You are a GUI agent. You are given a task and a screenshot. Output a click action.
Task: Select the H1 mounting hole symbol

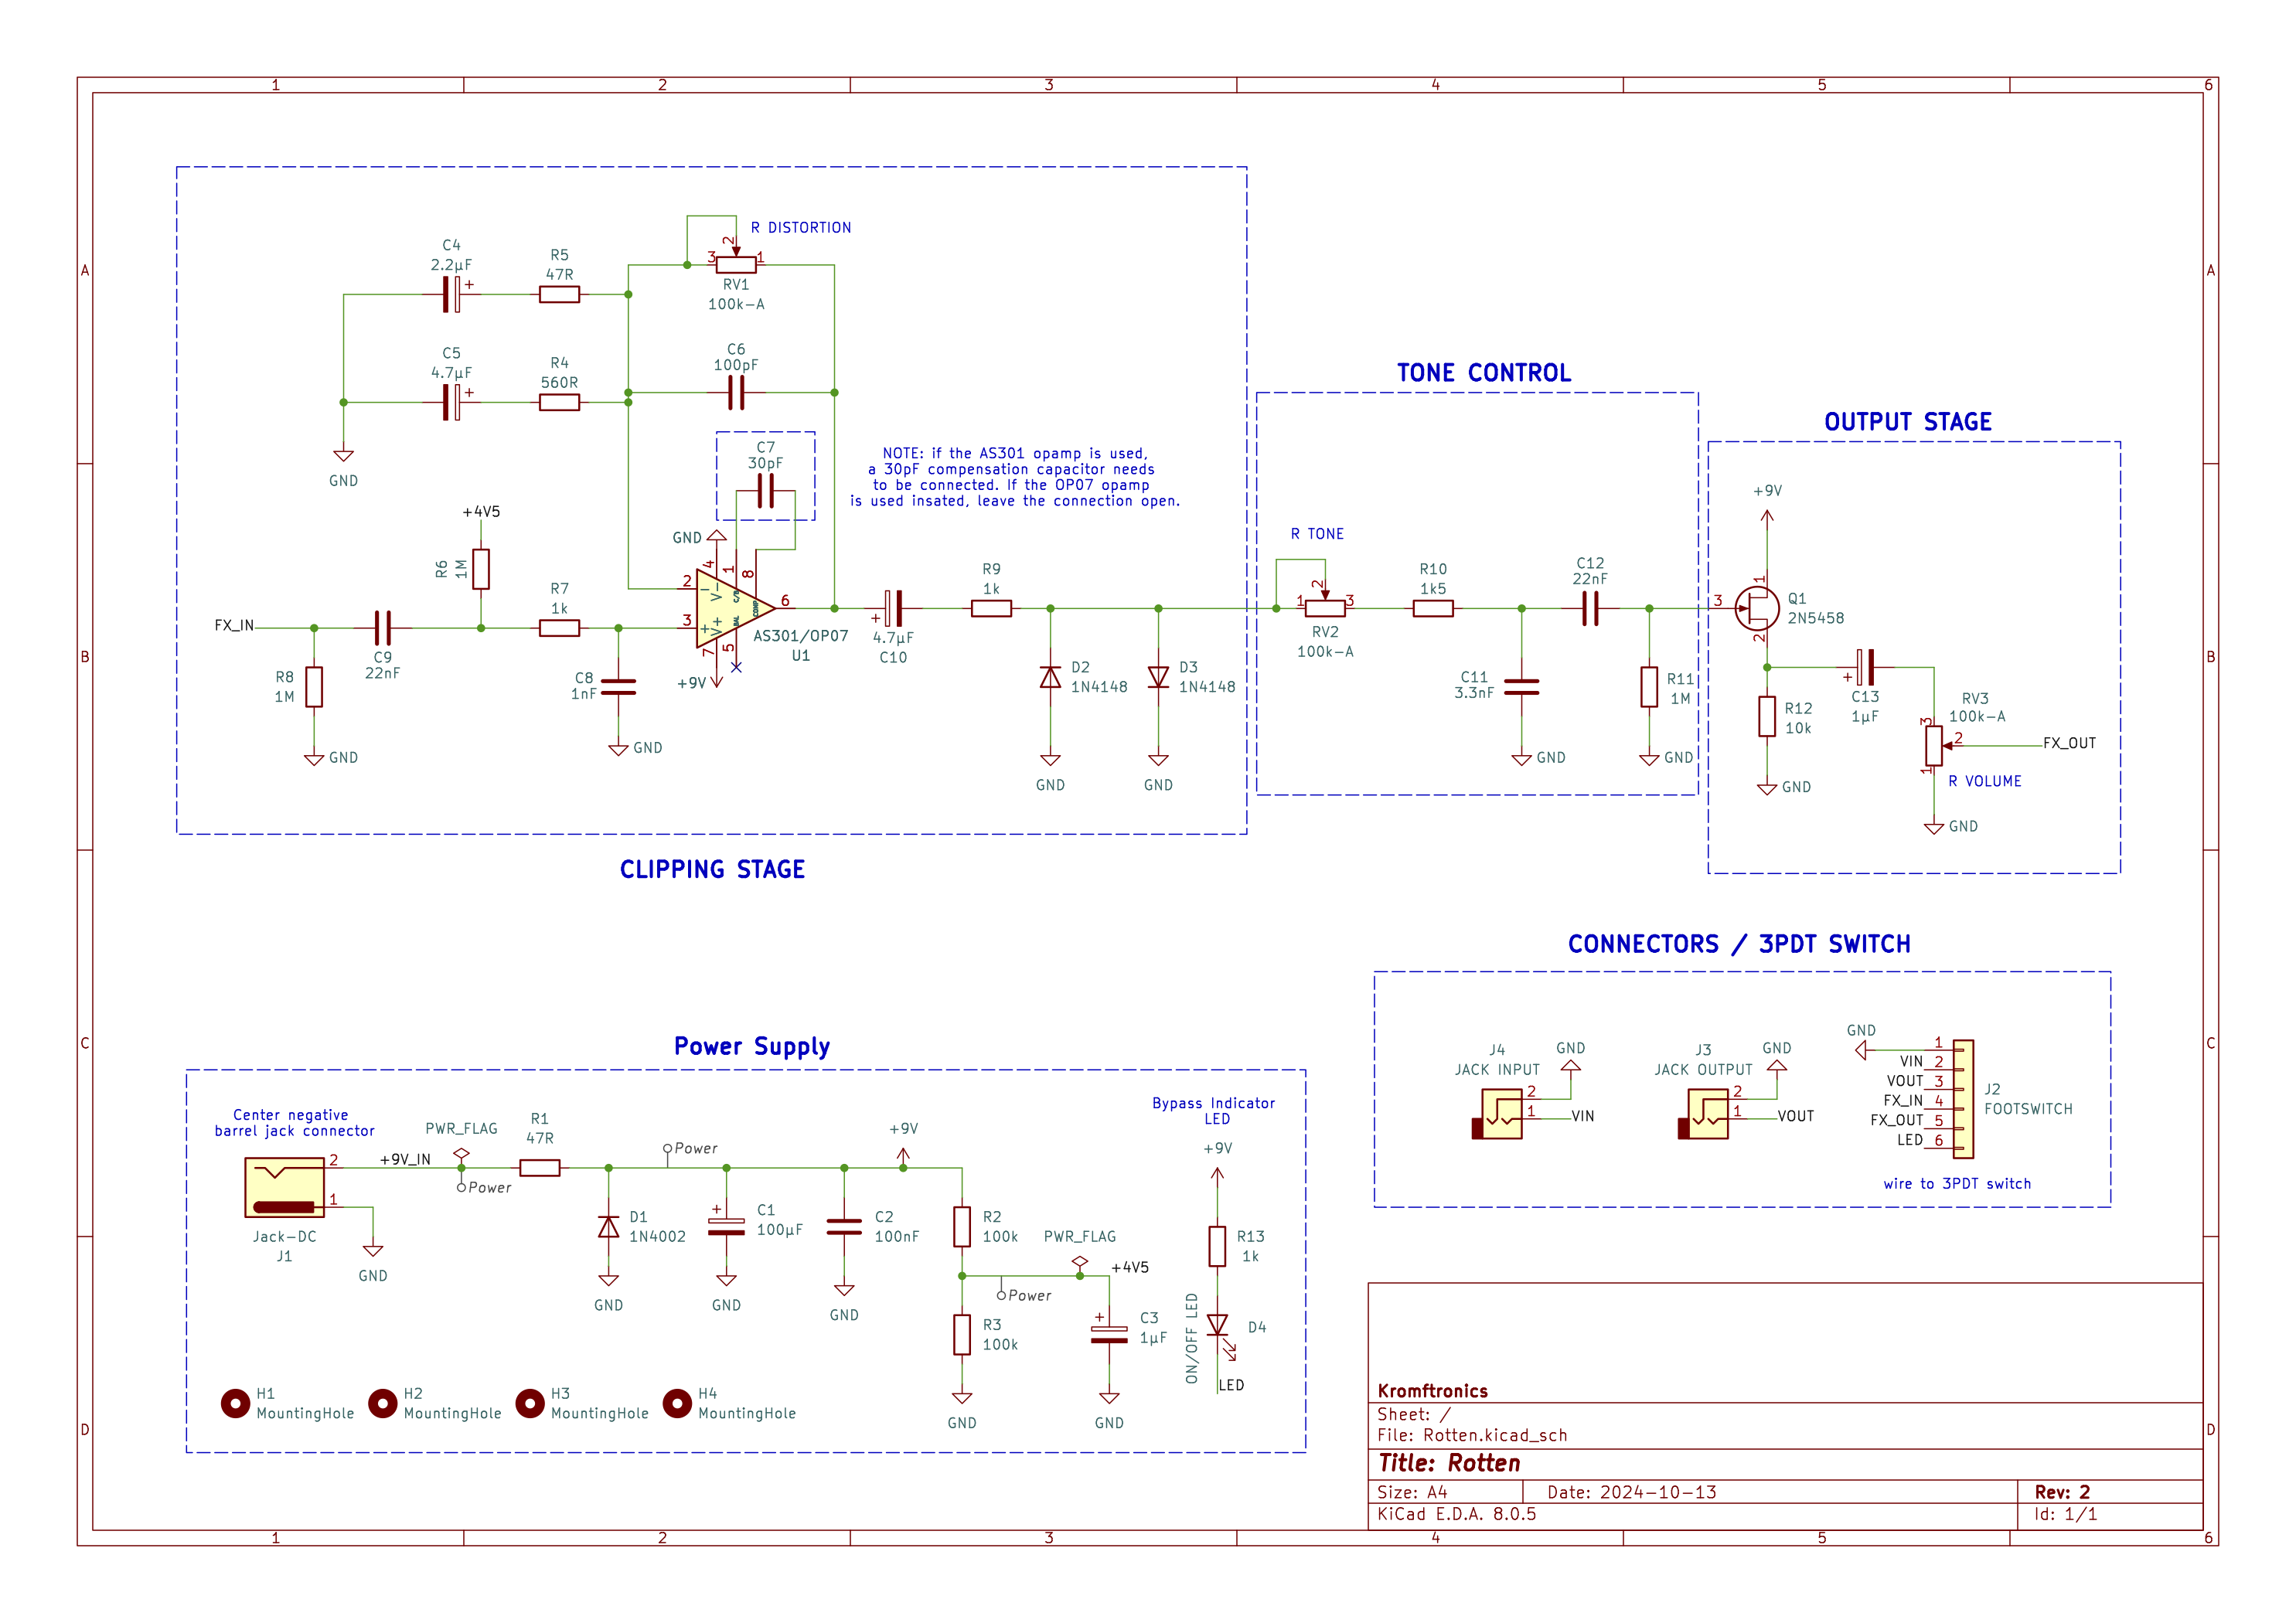point(235,1403)
